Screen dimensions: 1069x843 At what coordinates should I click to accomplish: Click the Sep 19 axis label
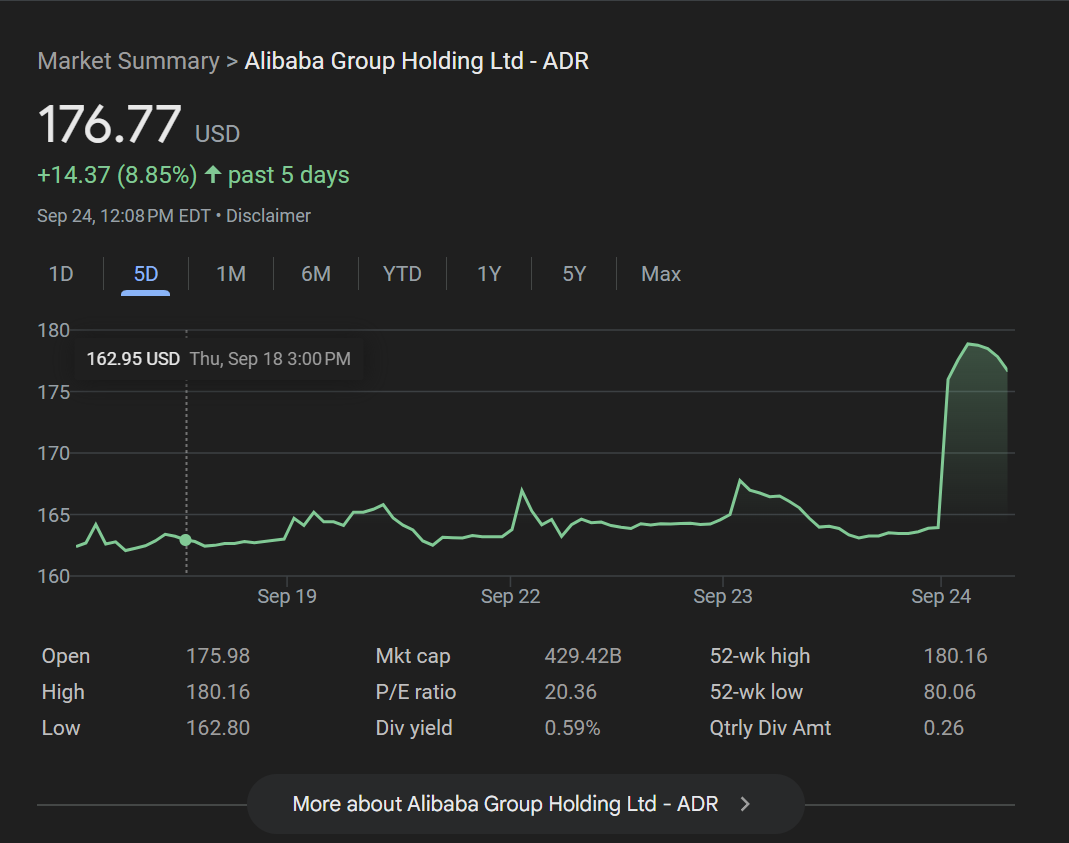point(287,596)
